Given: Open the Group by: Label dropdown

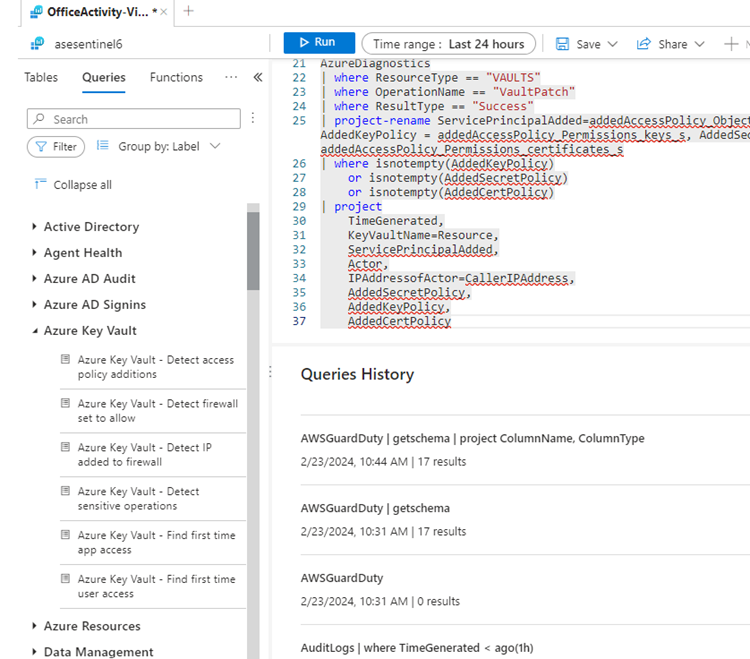Looking at the screenshot, I should coord(169,146).
